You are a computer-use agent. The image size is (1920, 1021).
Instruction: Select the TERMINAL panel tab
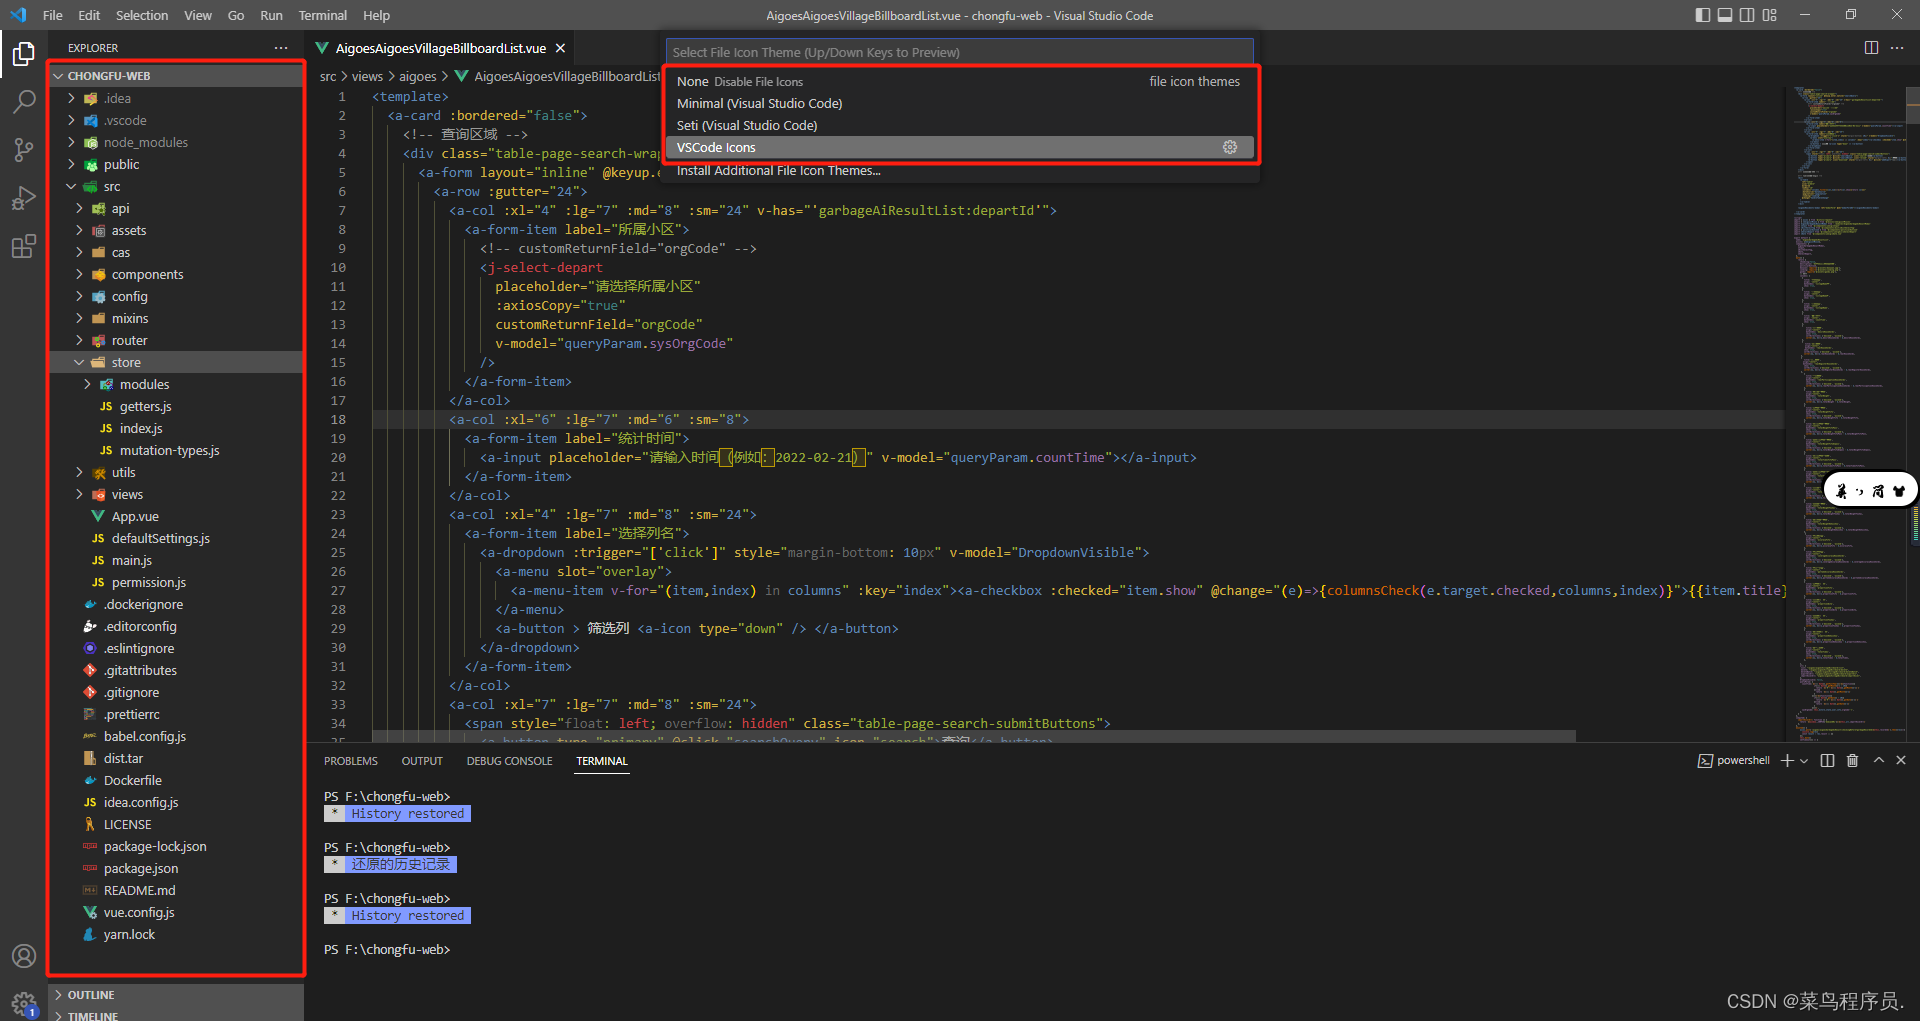(602, 761)
